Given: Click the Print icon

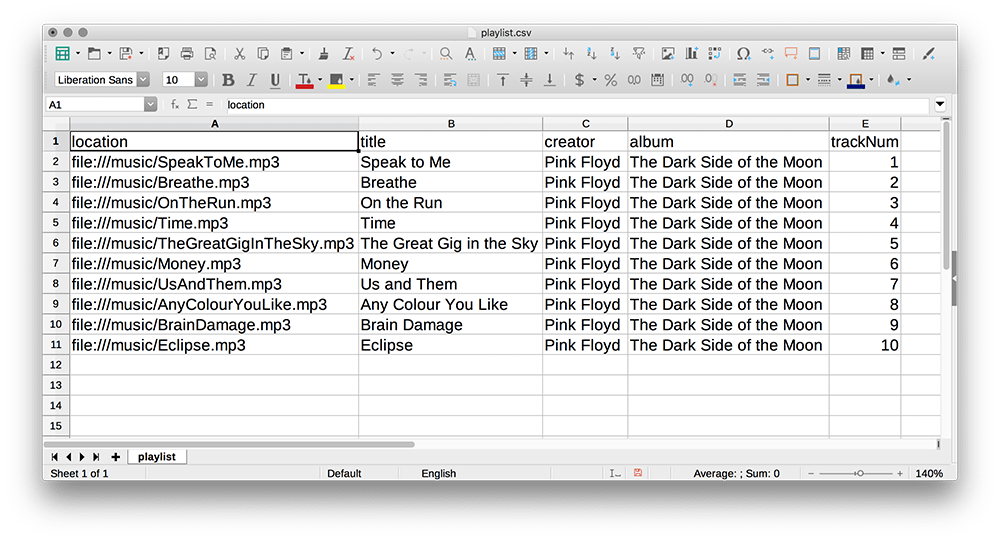Looking at the screenshot, I should coord(187,54).
